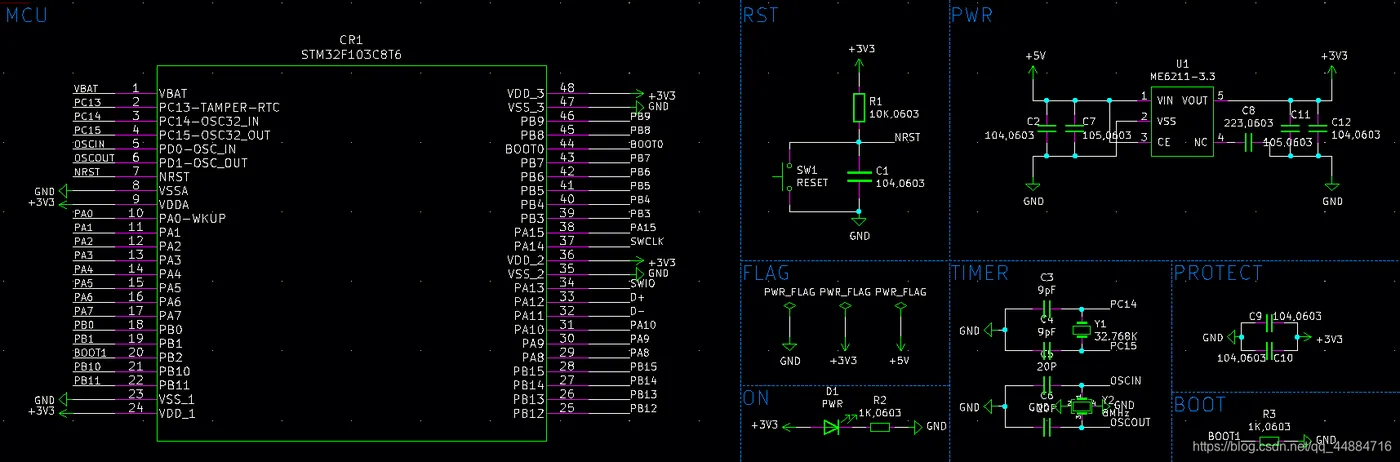The height and width of the screenshot is (462, 1400).
Task: Click the CR1 reference designator
Action: coord(352,39)
